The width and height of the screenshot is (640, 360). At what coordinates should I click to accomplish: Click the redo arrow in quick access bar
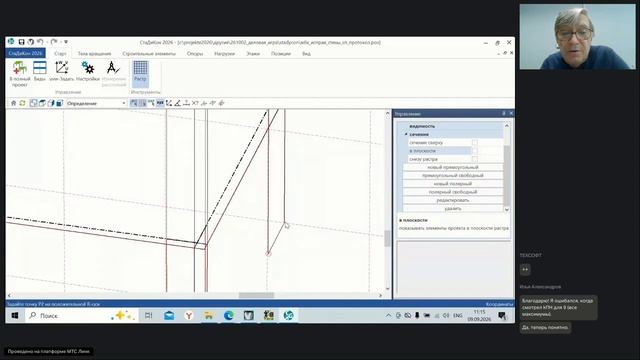click(53, 42)
